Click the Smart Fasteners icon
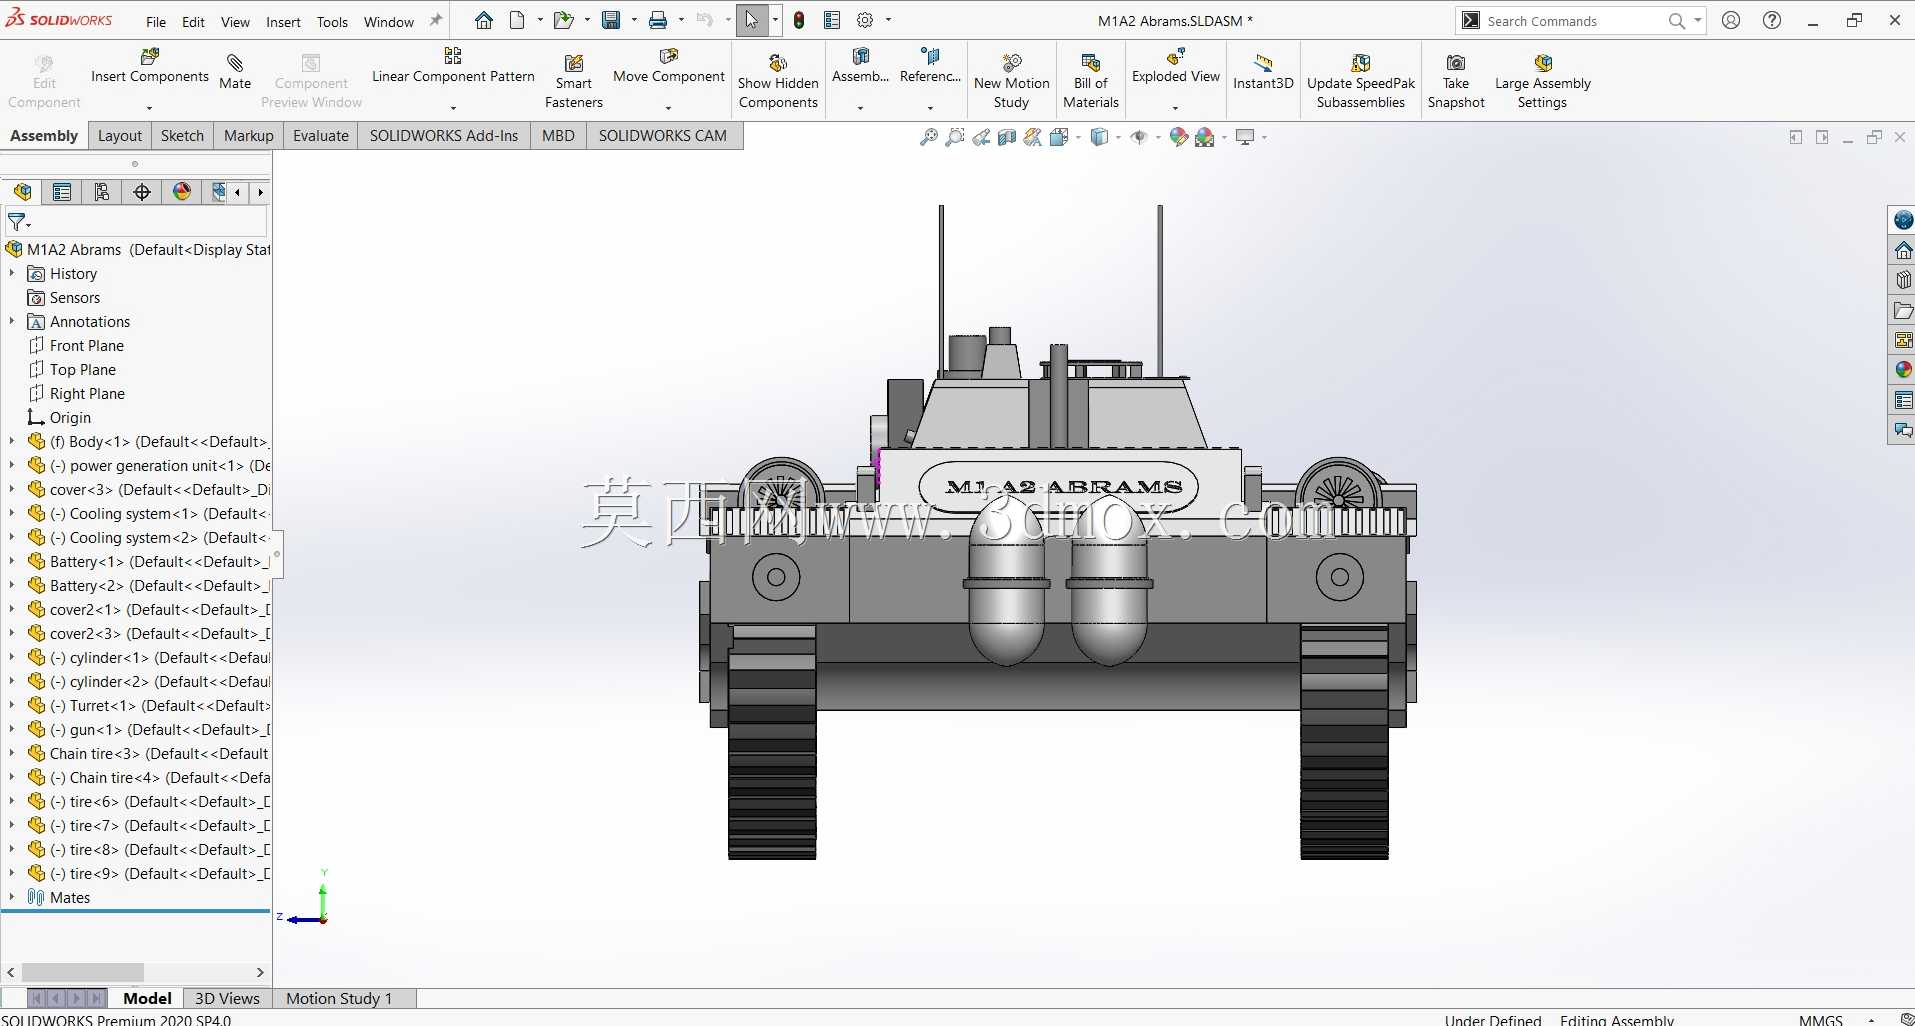Screen dimensions: 1915x1026 [574, 64]
